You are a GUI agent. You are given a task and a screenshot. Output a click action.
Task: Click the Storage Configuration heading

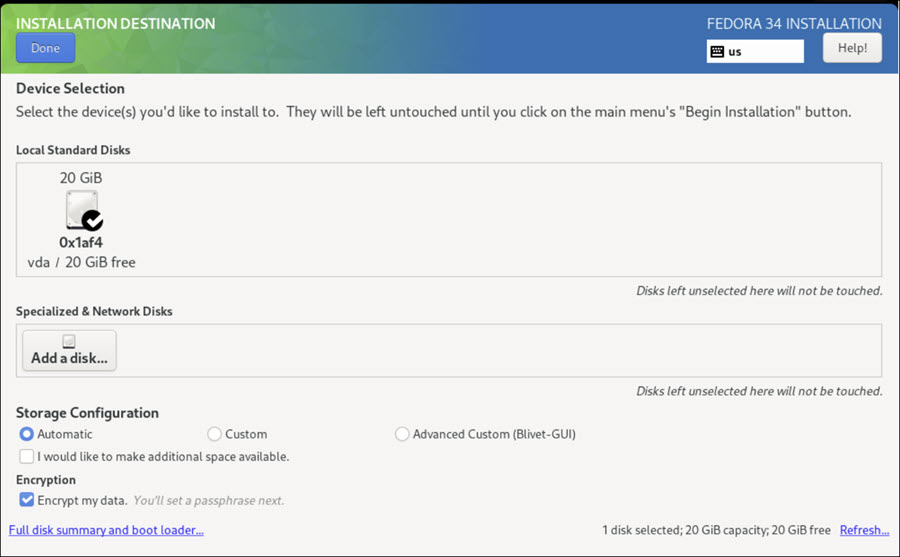click(87, 413)
